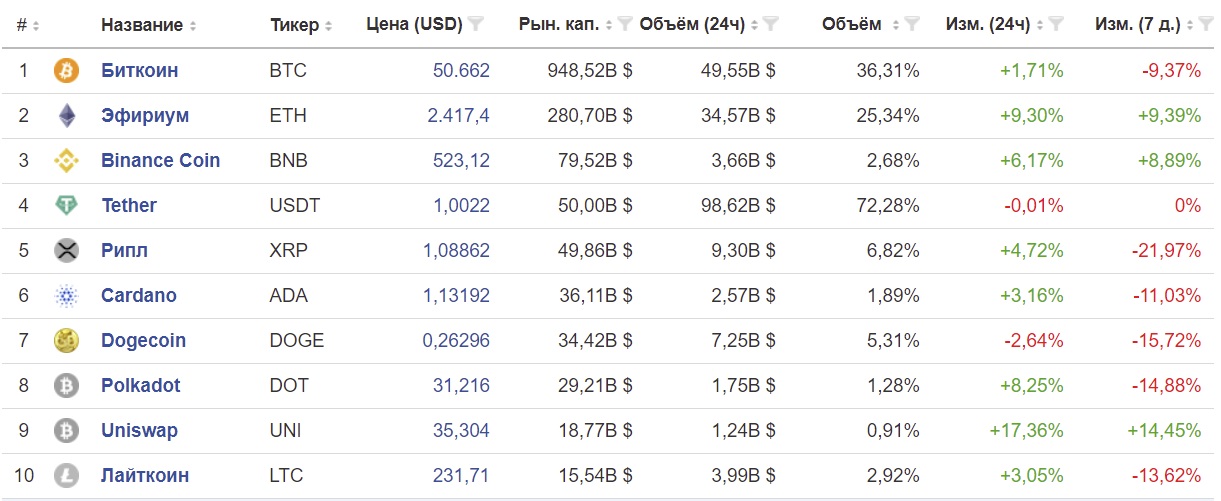Open the Cardano link
Viewport: 1221px width, 501px height.
pos(139,296)
